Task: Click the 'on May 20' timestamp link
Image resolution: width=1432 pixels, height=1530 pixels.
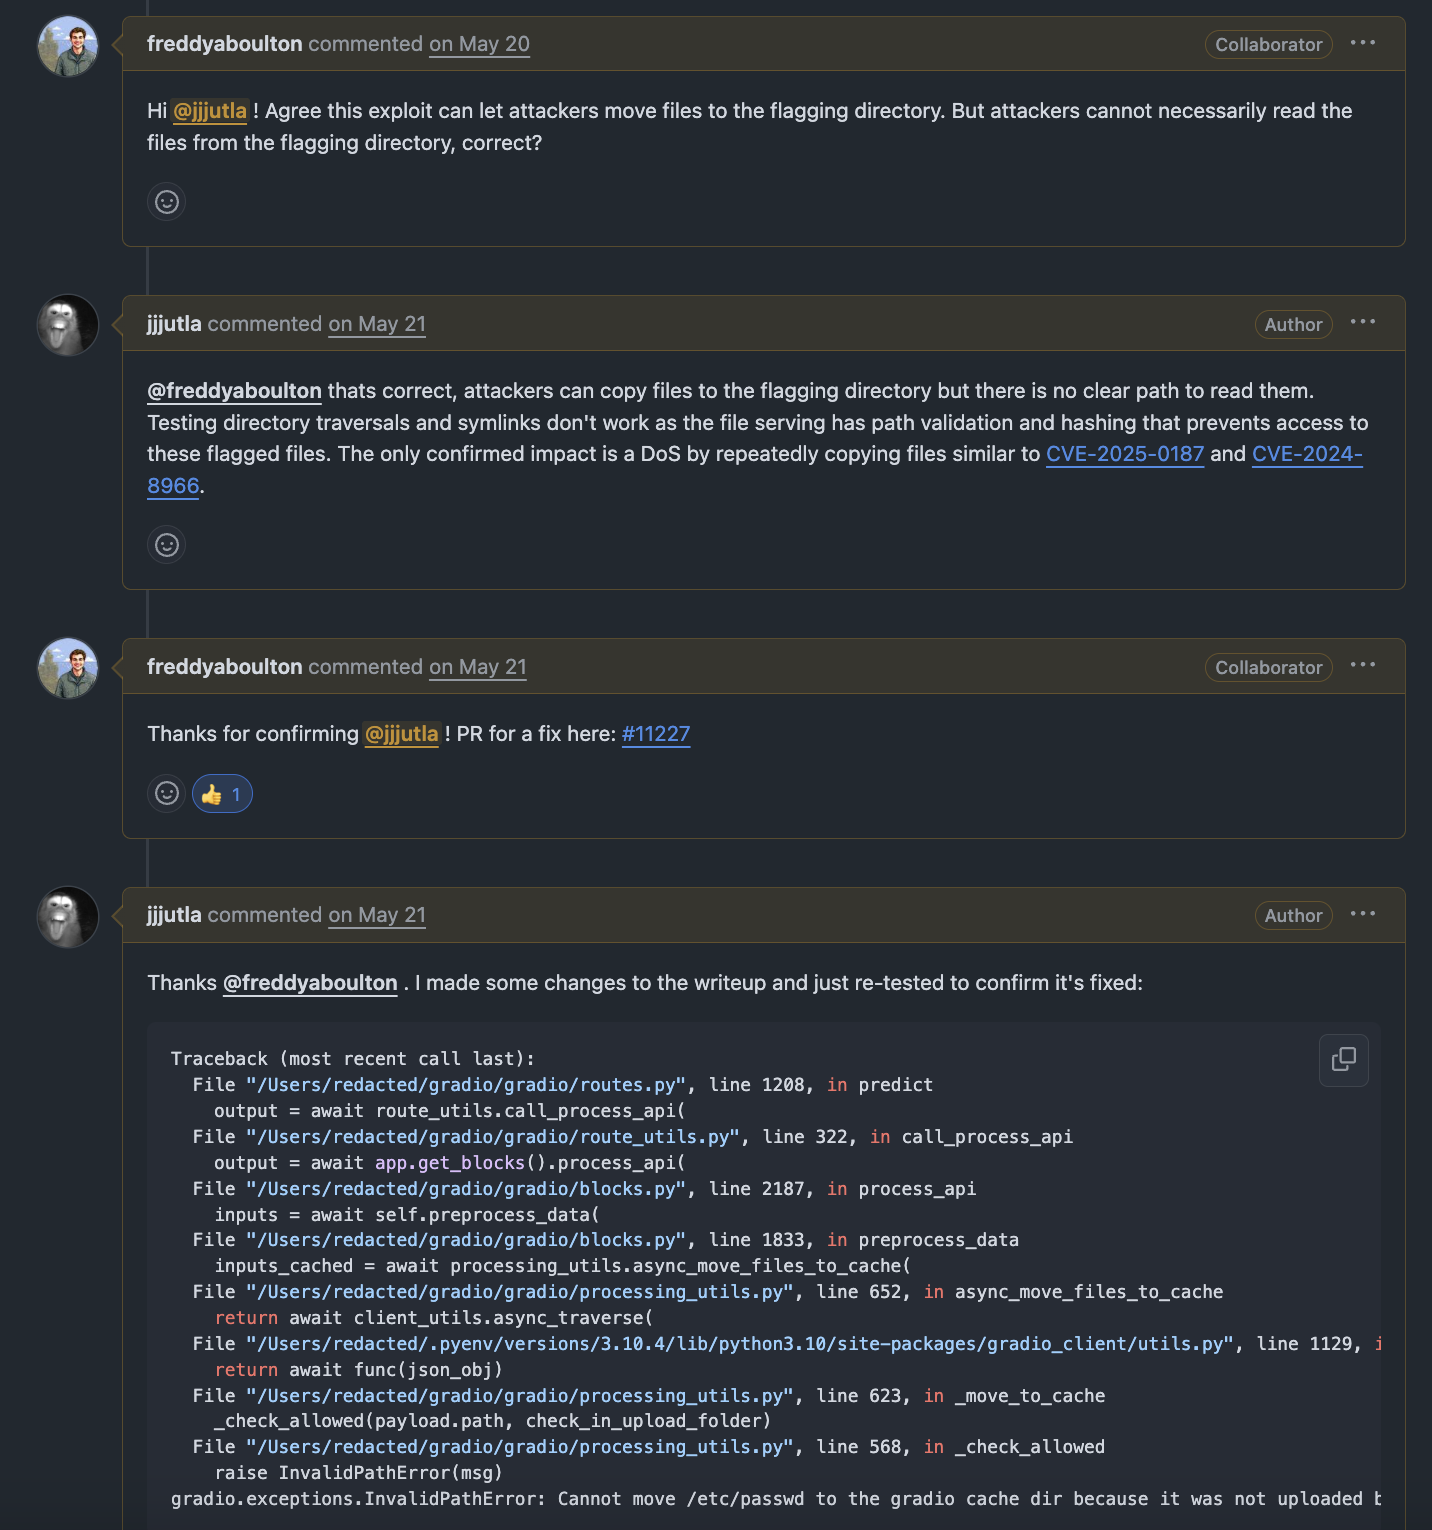Action: click(x=479, y=44)
